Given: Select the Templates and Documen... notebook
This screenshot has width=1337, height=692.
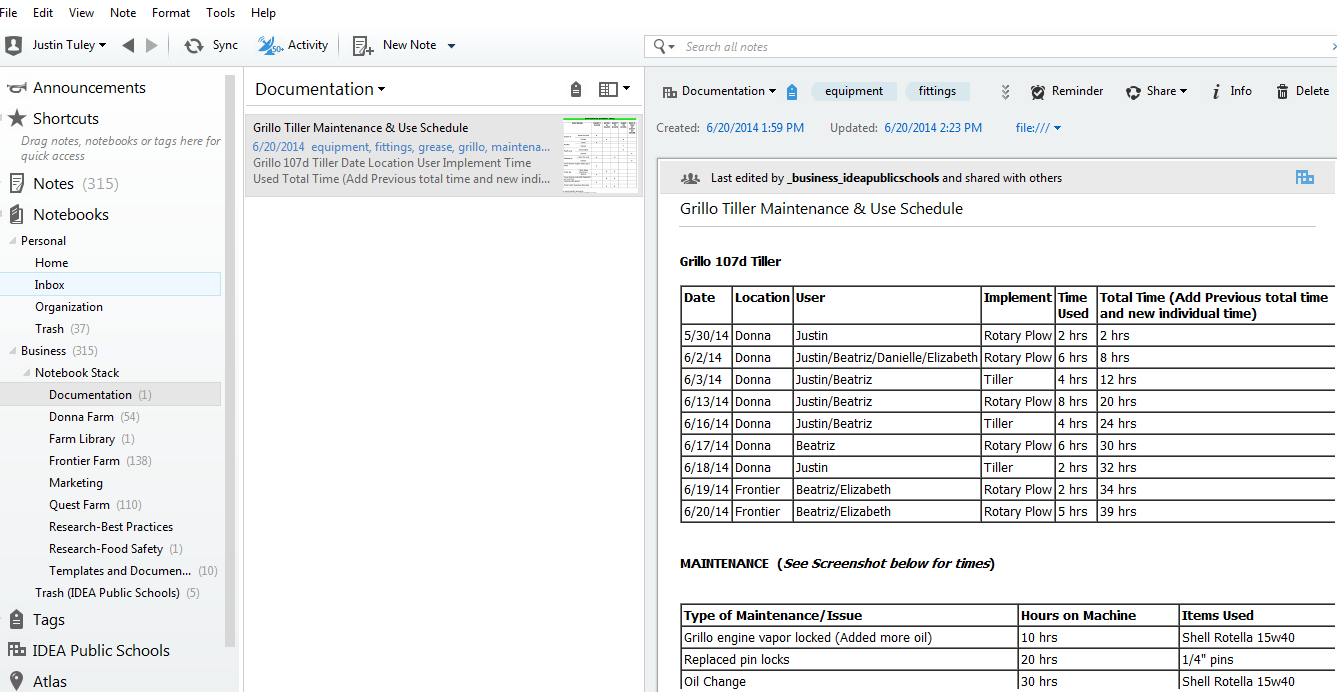Looking at the screenshot, I should (x=133, y=571).
